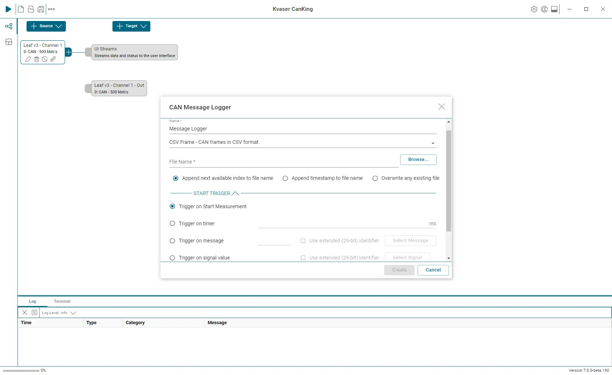
Task: Clear the log with the X icon
Action: pos(25,313)
